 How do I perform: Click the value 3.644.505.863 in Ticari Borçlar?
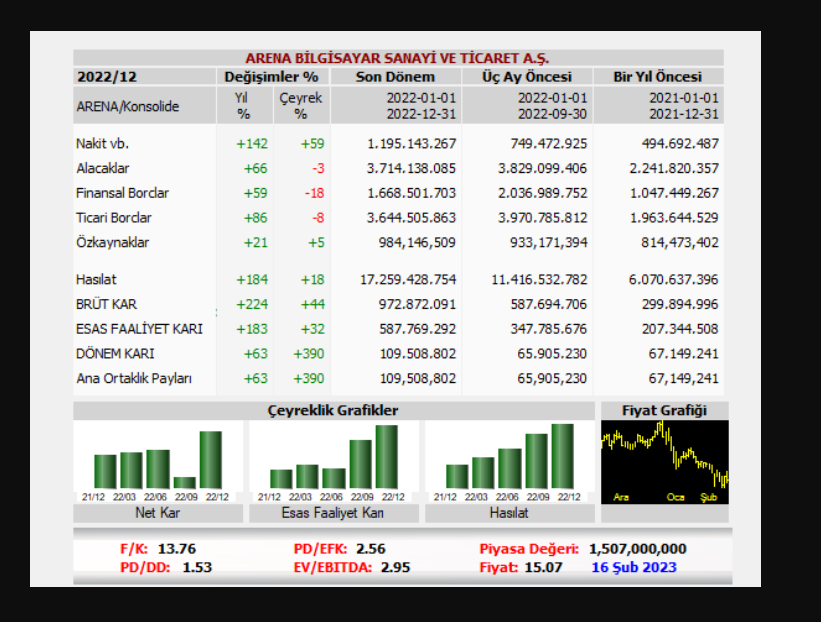[x=411, y=217]
